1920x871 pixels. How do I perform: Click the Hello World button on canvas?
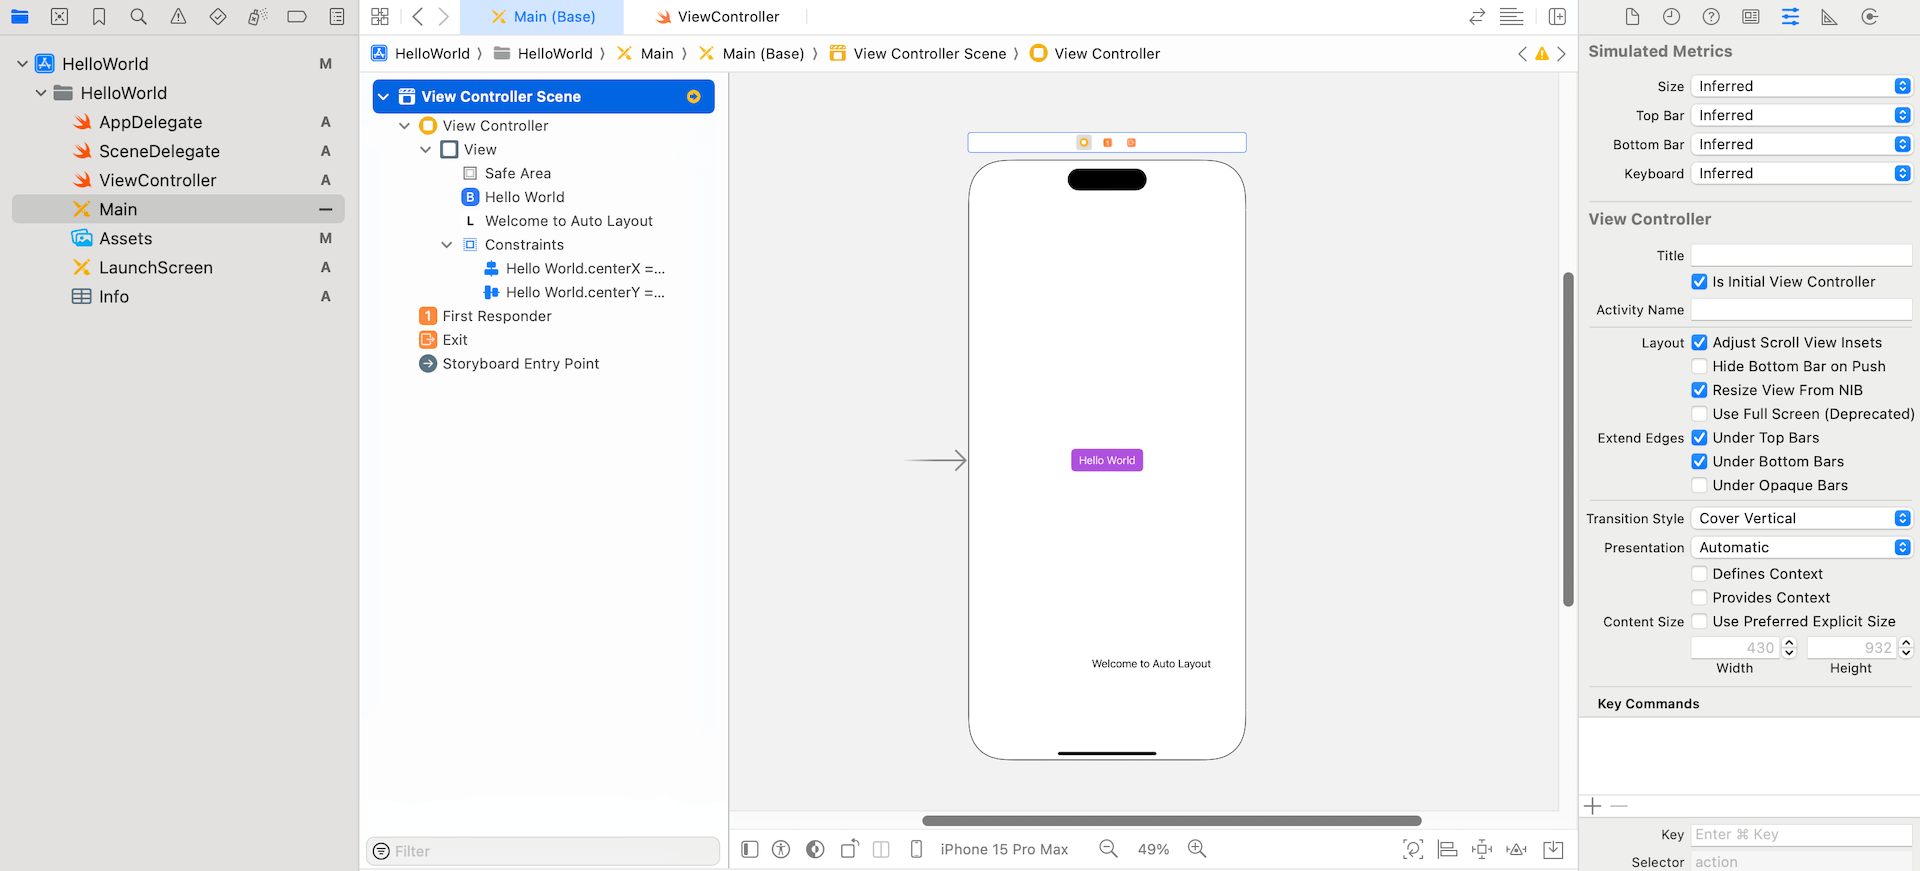(x=1106, y=460)
